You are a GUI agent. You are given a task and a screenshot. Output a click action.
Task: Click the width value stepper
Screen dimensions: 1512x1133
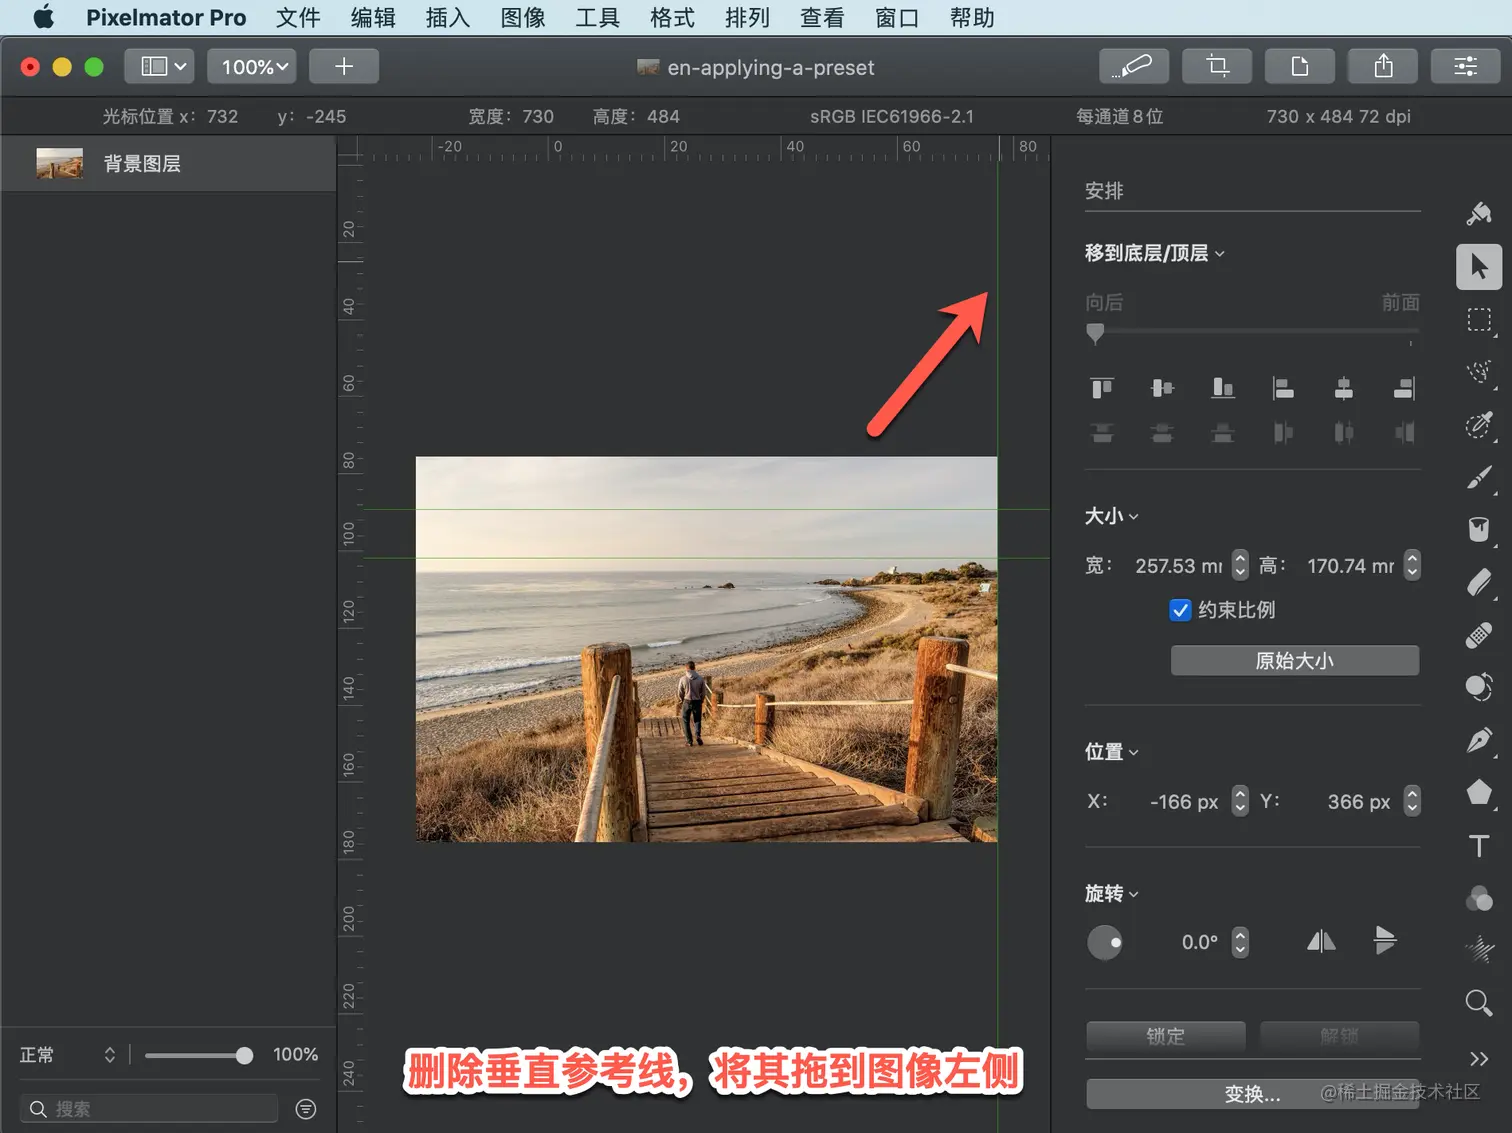click(1240, 565)
